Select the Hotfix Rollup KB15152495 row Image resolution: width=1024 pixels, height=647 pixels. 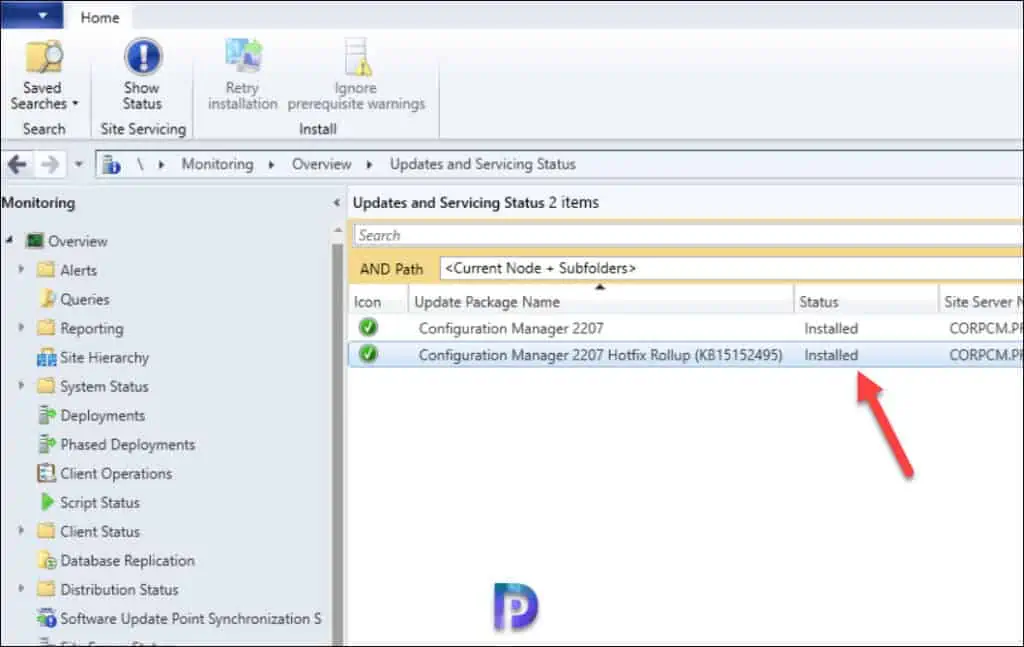(686, 355)
